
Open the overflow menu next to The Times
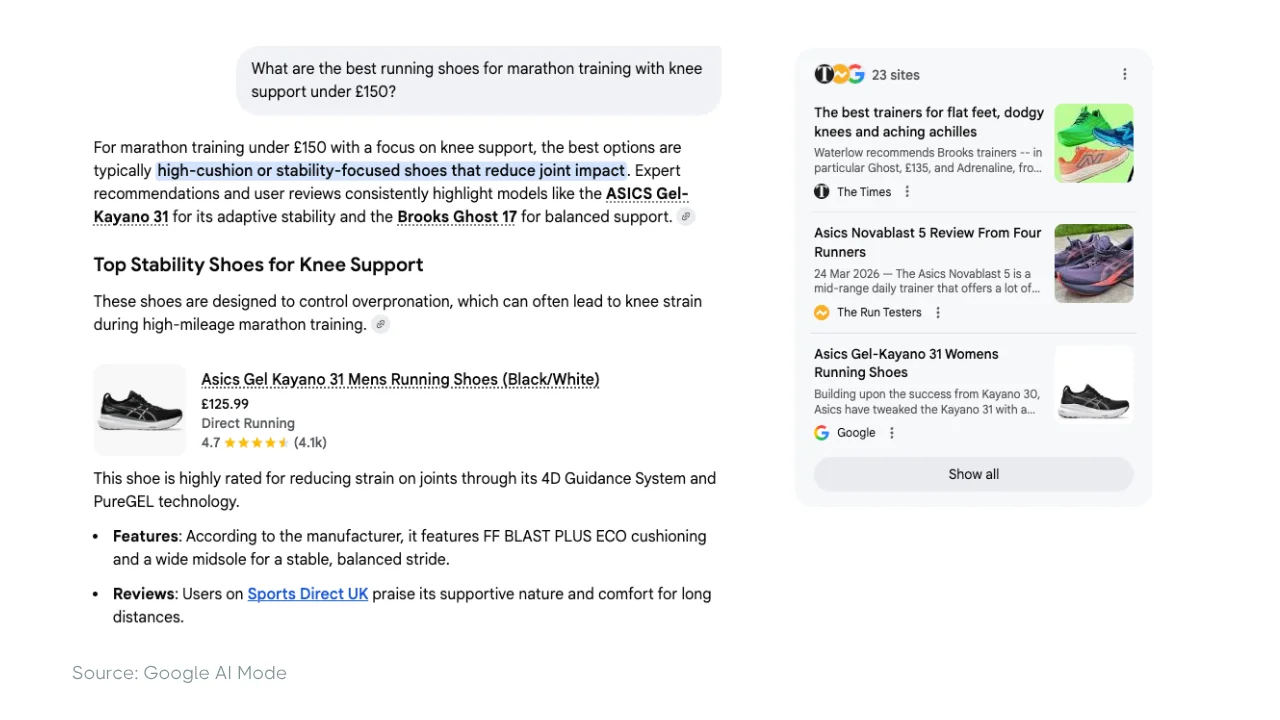(x=907, y=191)
